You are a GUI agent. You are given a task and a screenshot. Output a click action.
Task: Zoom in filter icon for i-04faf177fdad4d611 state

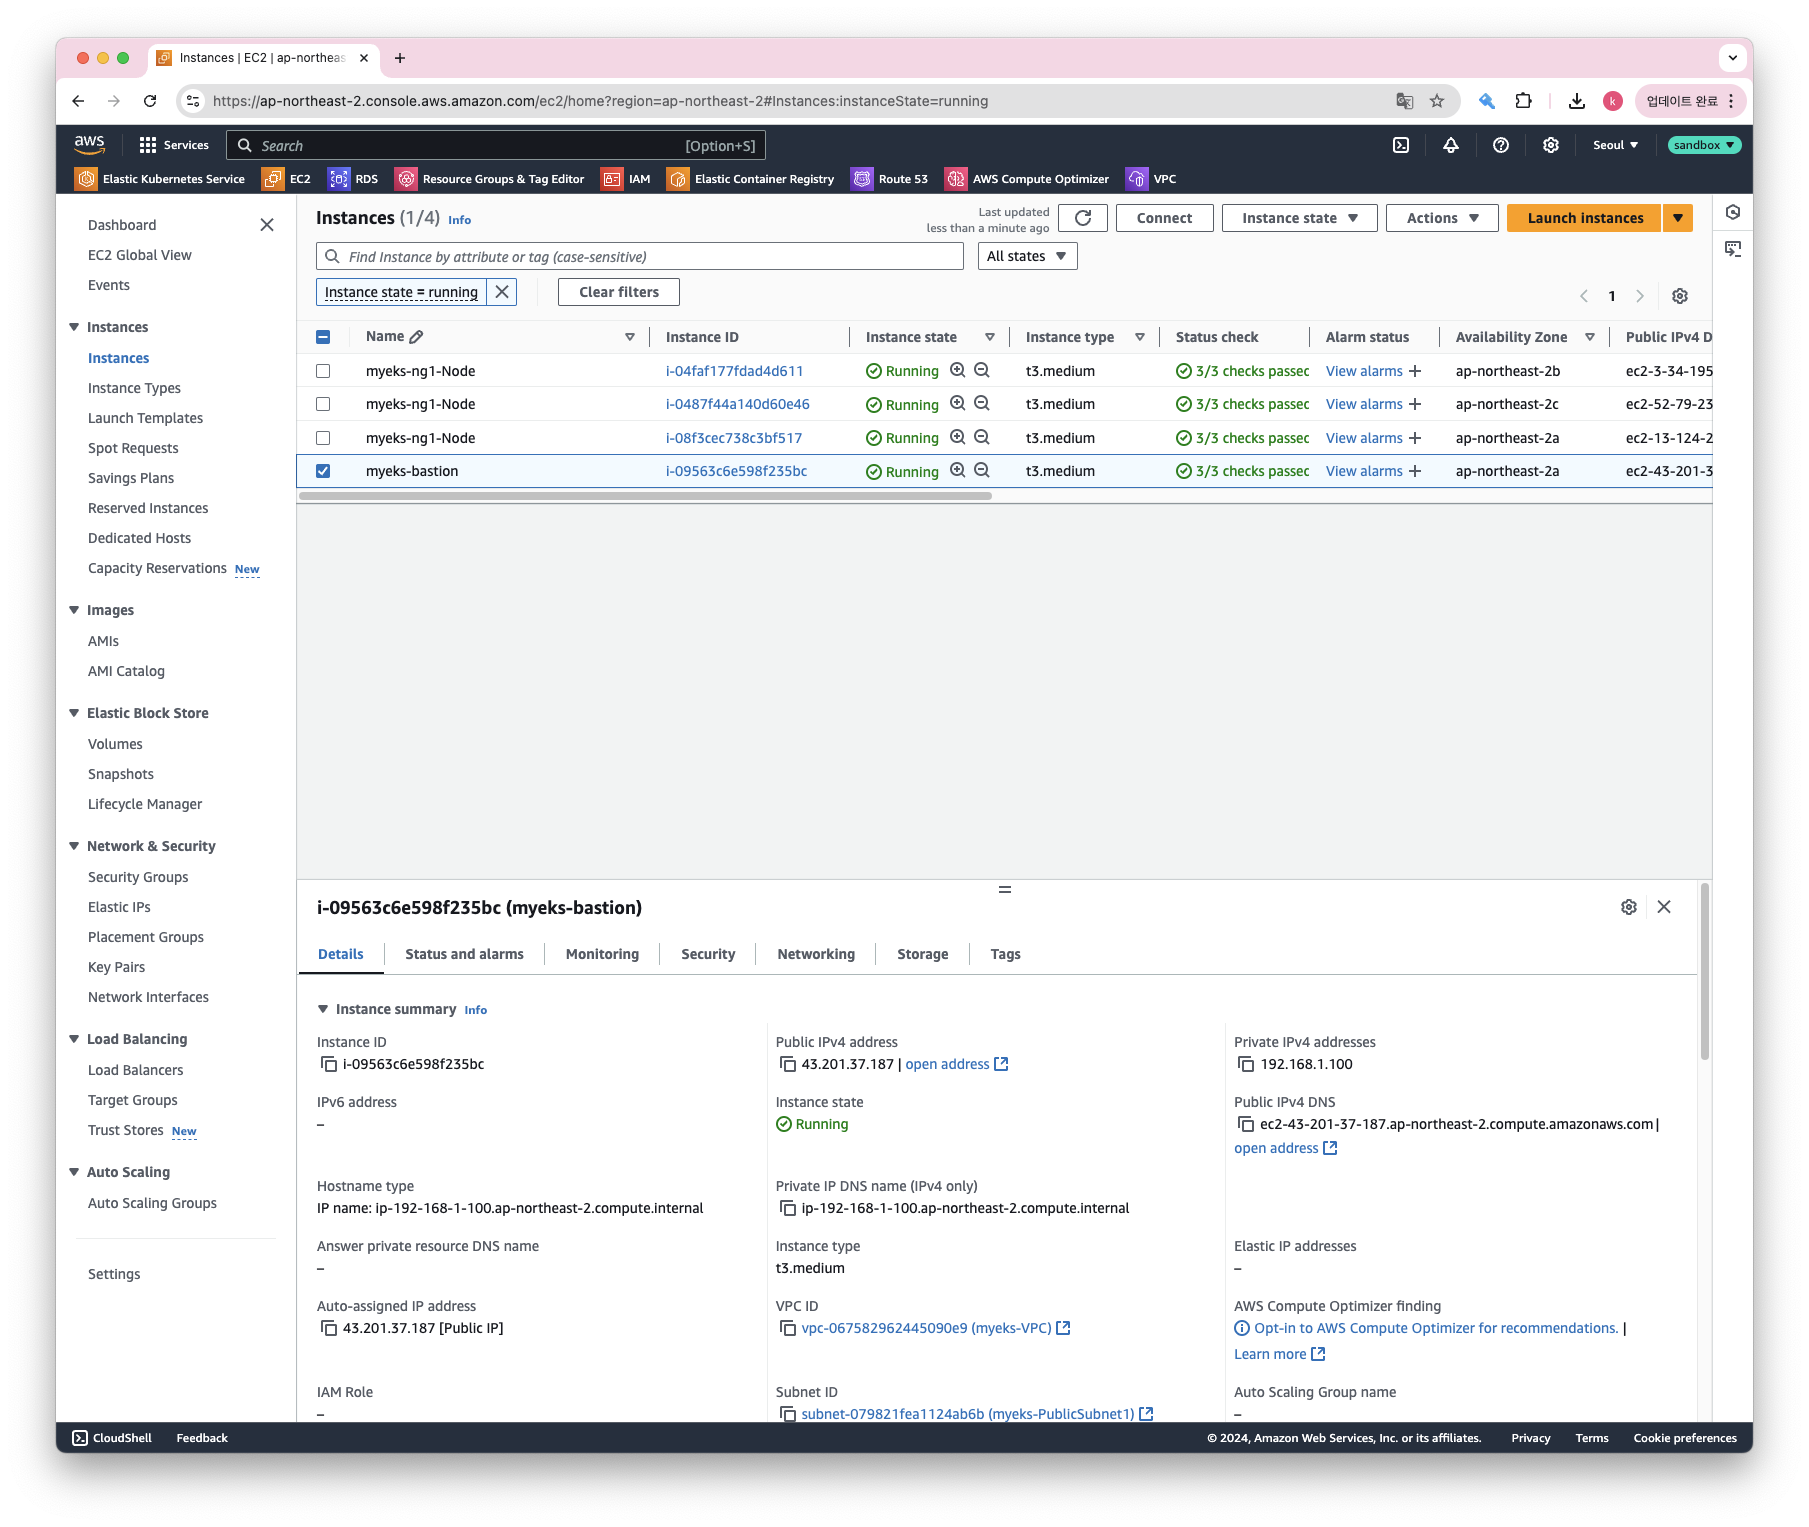coord(958,370)
